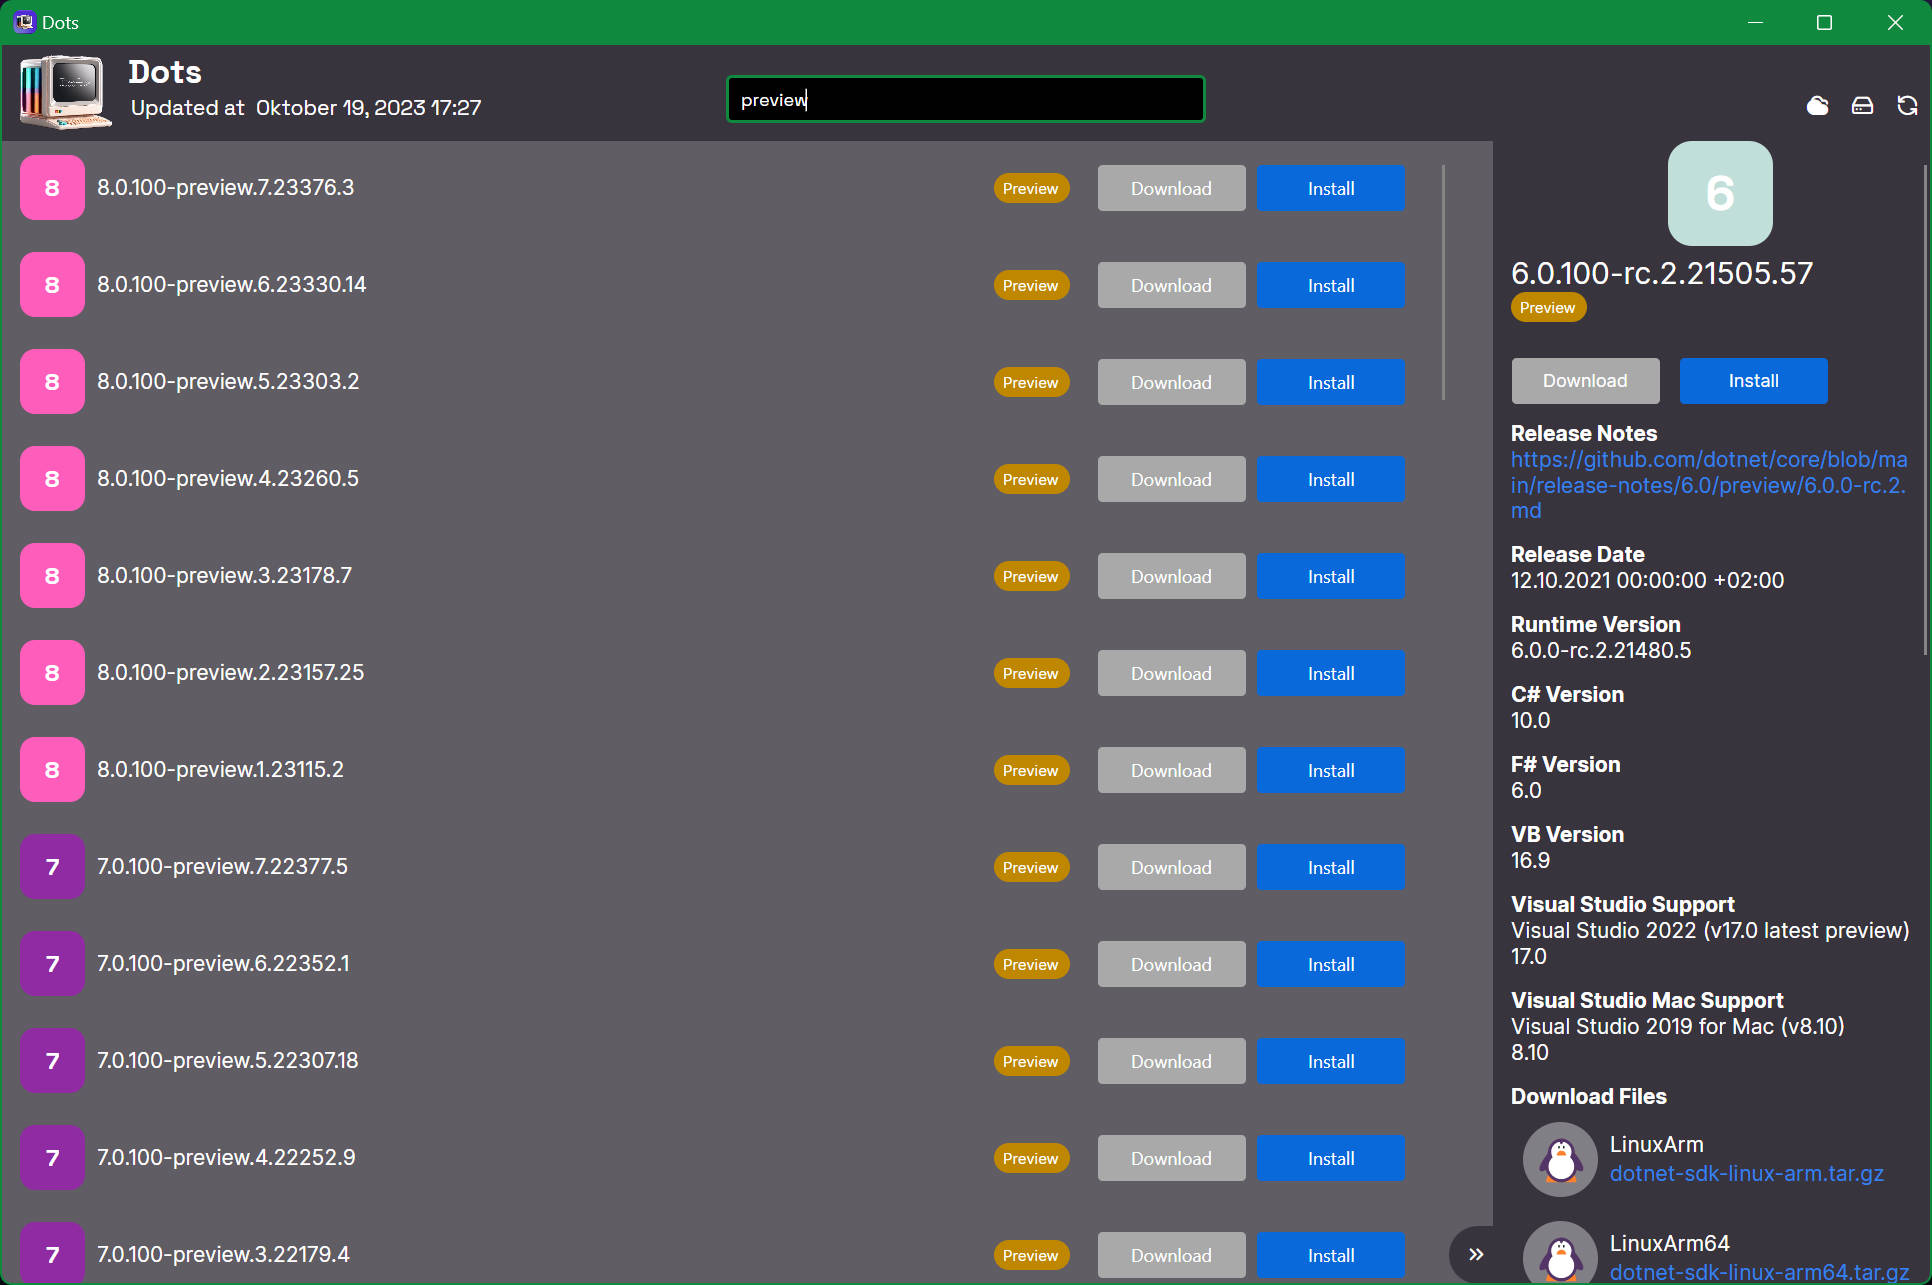Click the LinuxArm64 penguin icon
This screenshot has height=1285, width=1932.
coord(1560,1256)
